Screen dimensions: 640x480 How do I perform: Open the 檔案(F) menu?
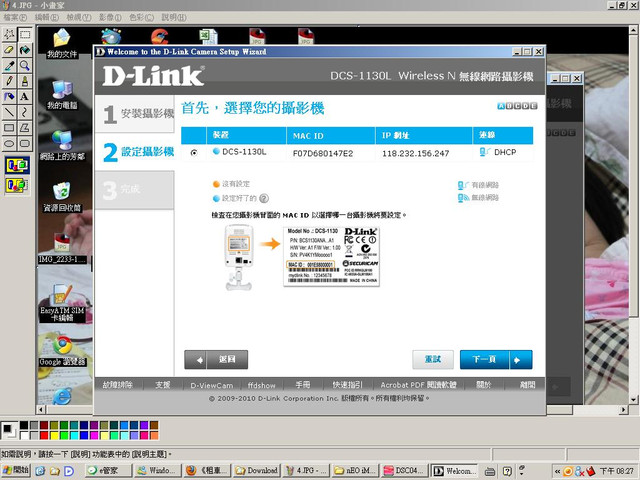click(15, 17)
